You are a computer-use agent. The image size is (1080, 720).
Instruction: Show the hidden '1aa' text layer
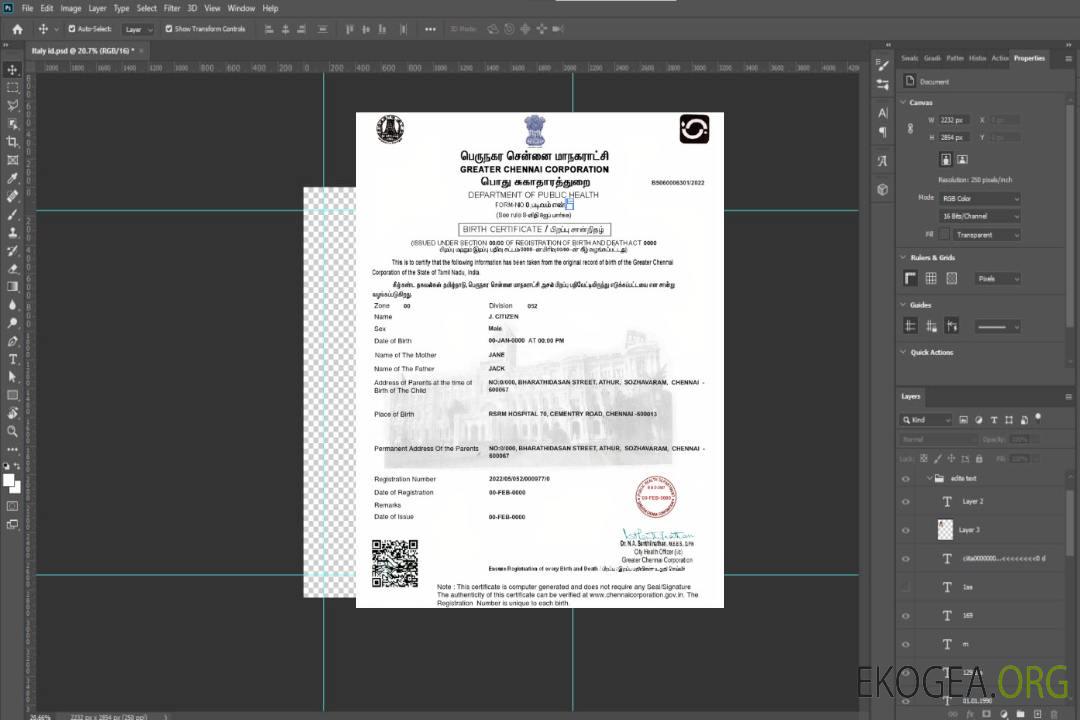(x=906, y=587)
